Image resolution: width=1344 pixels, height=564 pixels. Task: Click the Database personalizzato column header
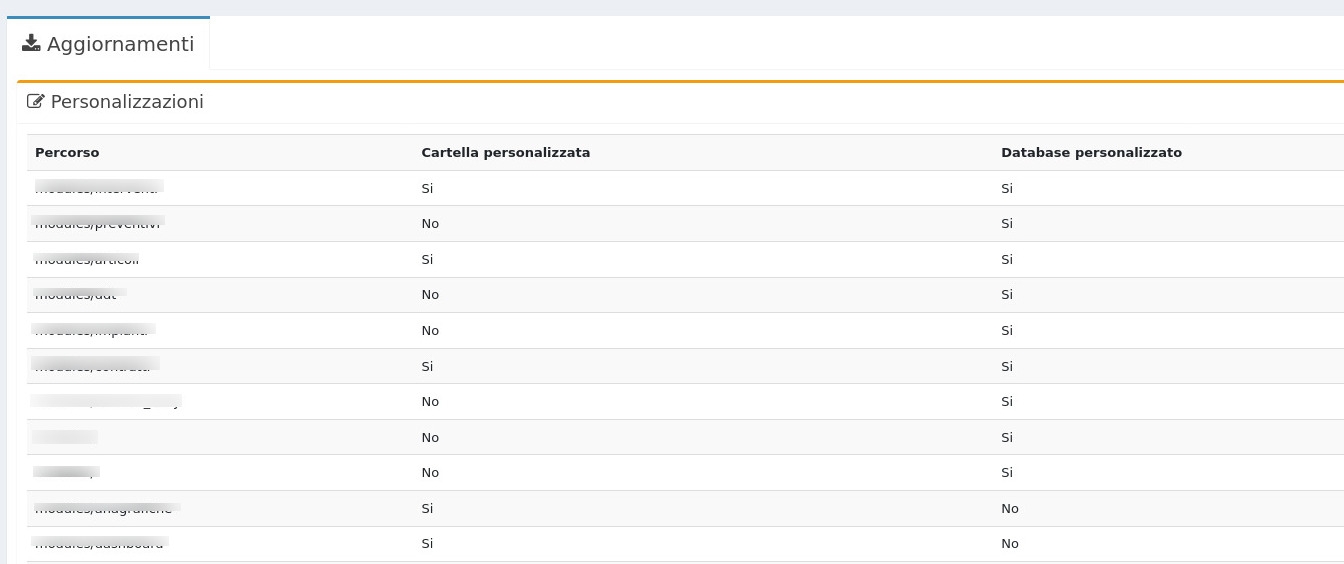coord(1091,153)
